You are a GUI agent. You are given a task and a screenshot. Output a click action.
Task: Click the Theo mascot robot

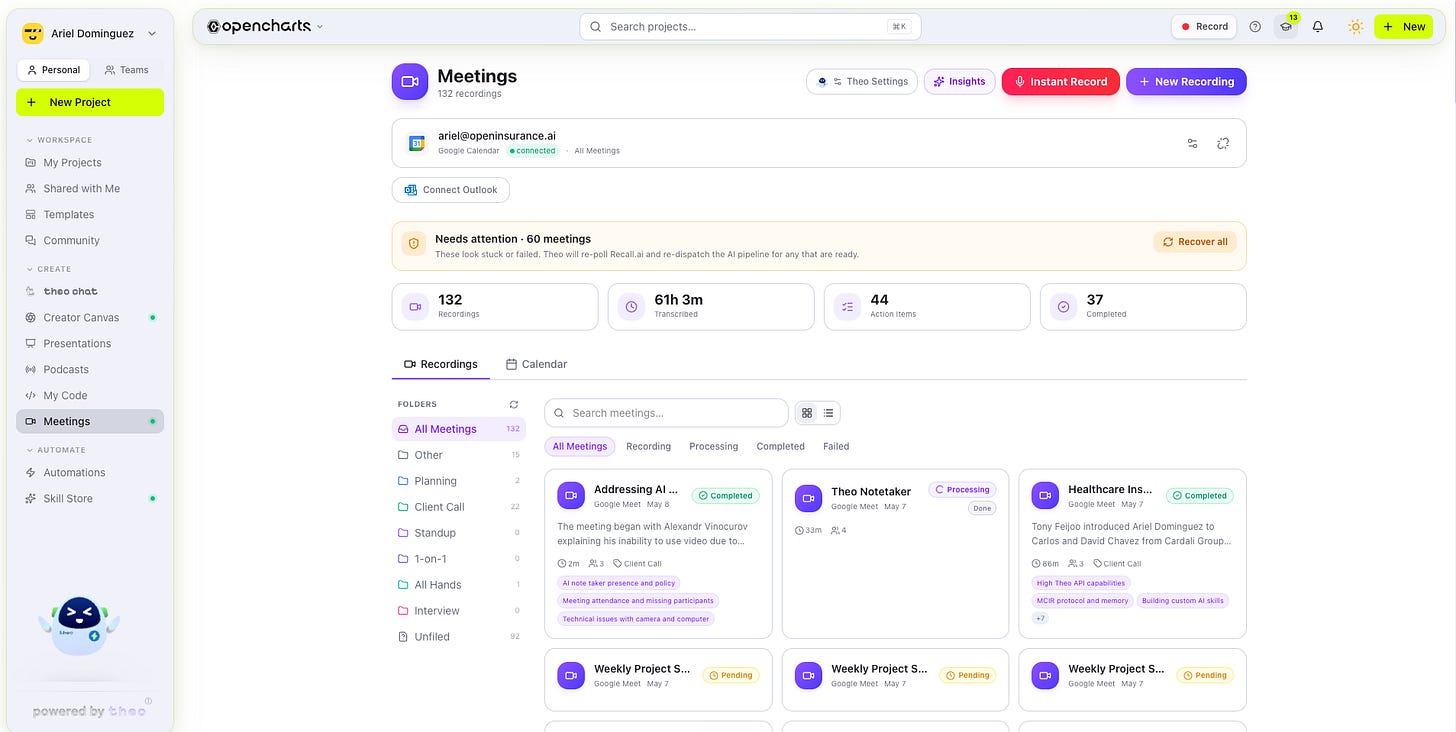point(79,627)
